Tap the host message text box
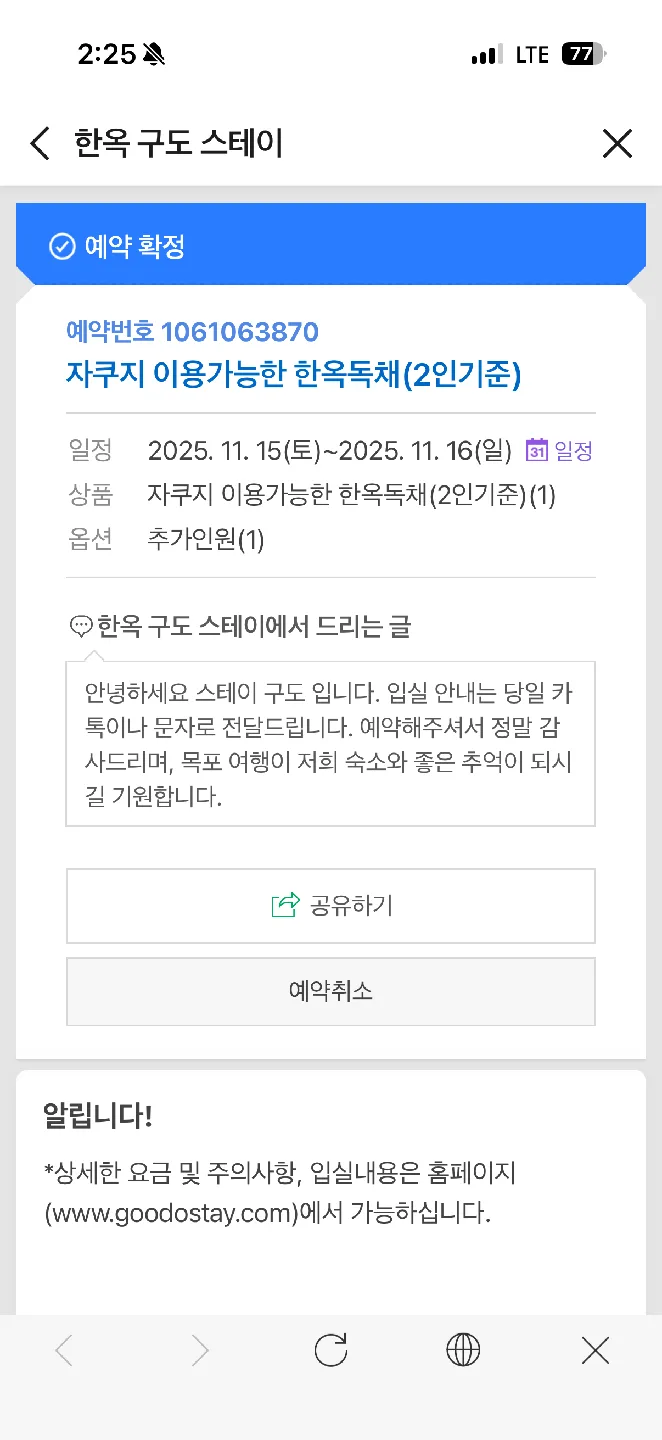Image resolution: width=662 pixels, height=1440 pixels. pos(330,744)
